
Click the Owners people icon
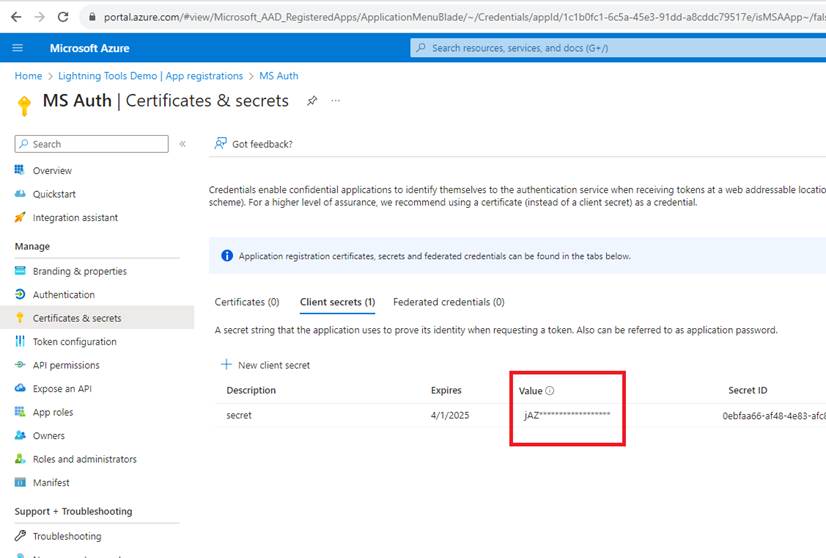pos(20,435)
